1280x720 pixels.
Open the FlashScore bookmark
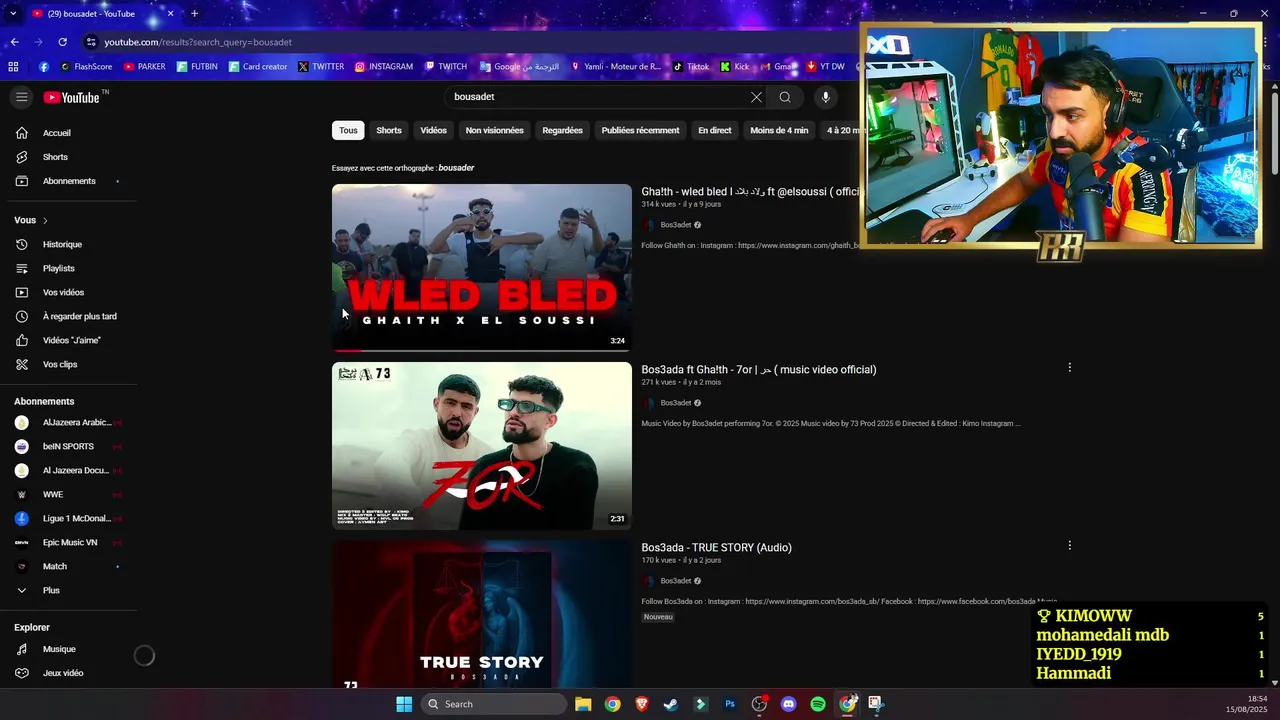click(x=86, y=67)
